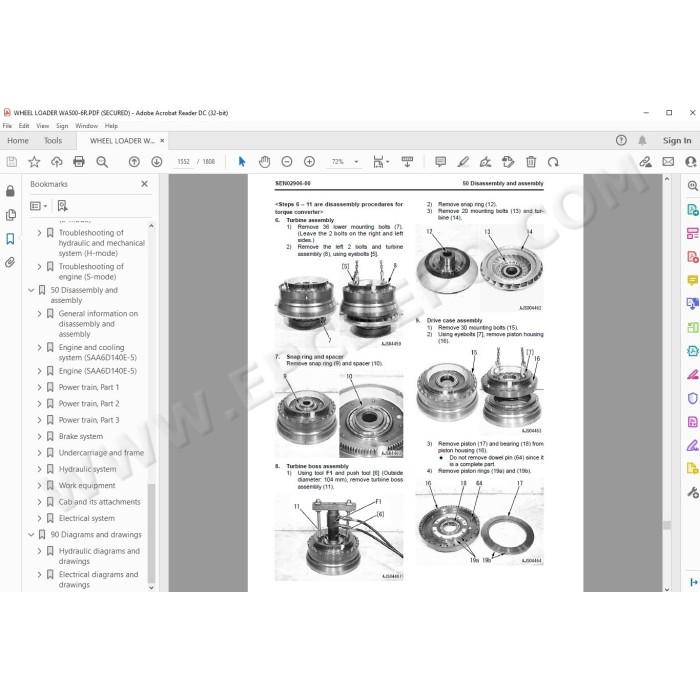
Task: Zoom out with minus icon
Action: coord(287,162)
